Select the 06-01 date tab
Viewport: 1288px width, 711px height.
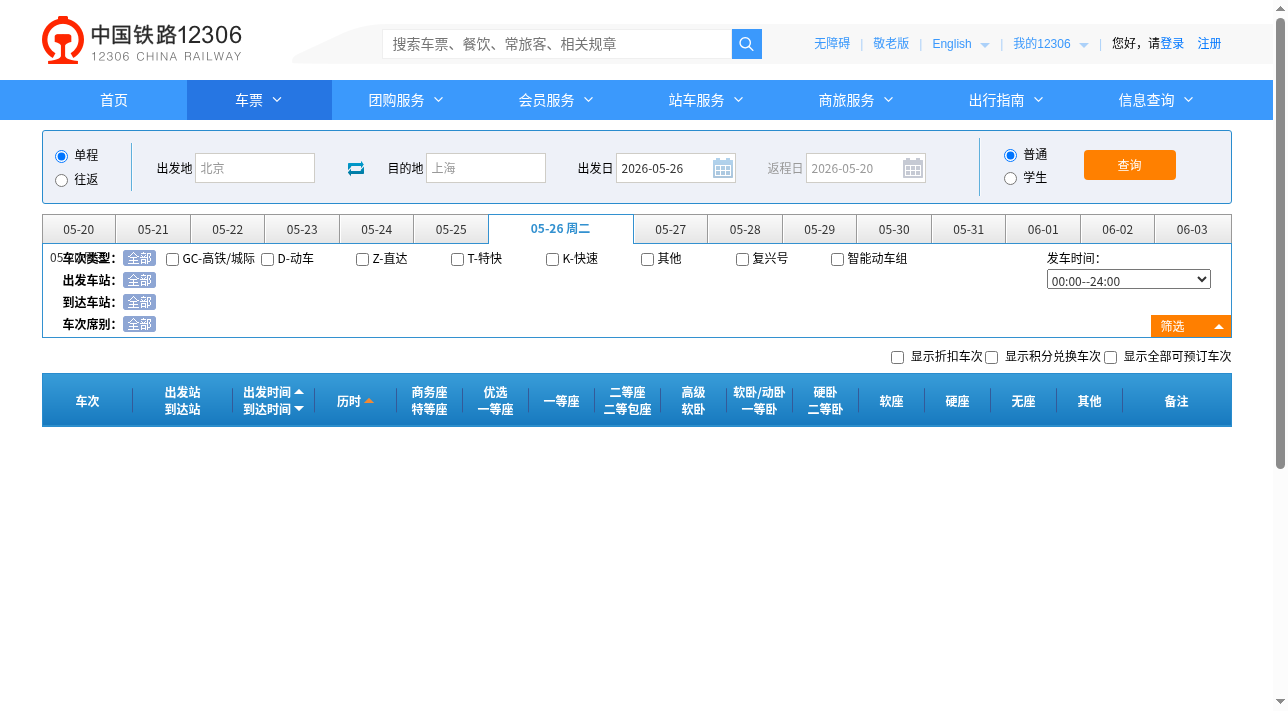[1043, 229]
